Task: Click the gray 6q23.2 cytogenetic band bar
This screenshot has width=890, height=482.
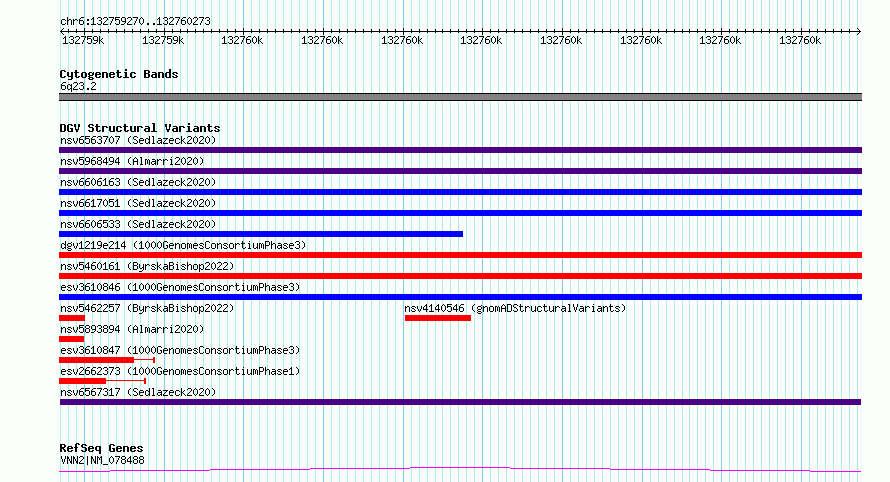Action: coord(460,97)
